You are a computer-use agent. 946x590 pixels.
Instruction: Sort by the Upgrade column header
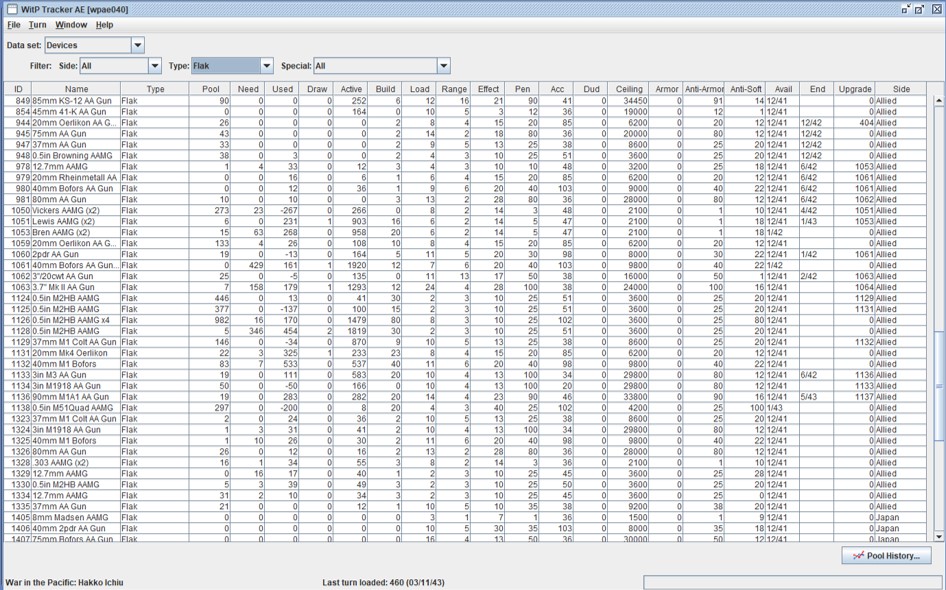(x=855, y=89)
